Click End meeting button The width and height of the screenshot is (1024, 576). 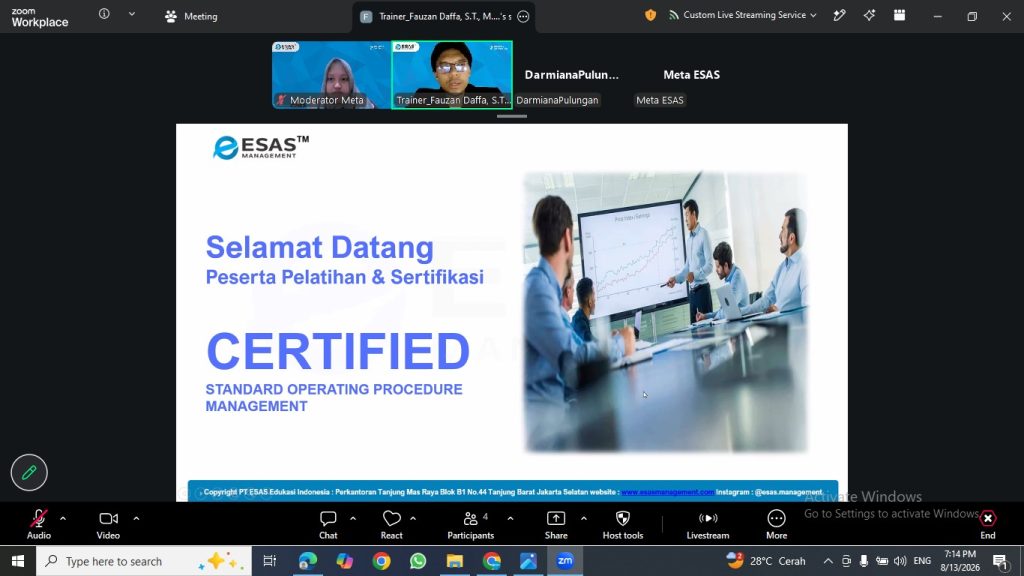[x=987, y=524]
